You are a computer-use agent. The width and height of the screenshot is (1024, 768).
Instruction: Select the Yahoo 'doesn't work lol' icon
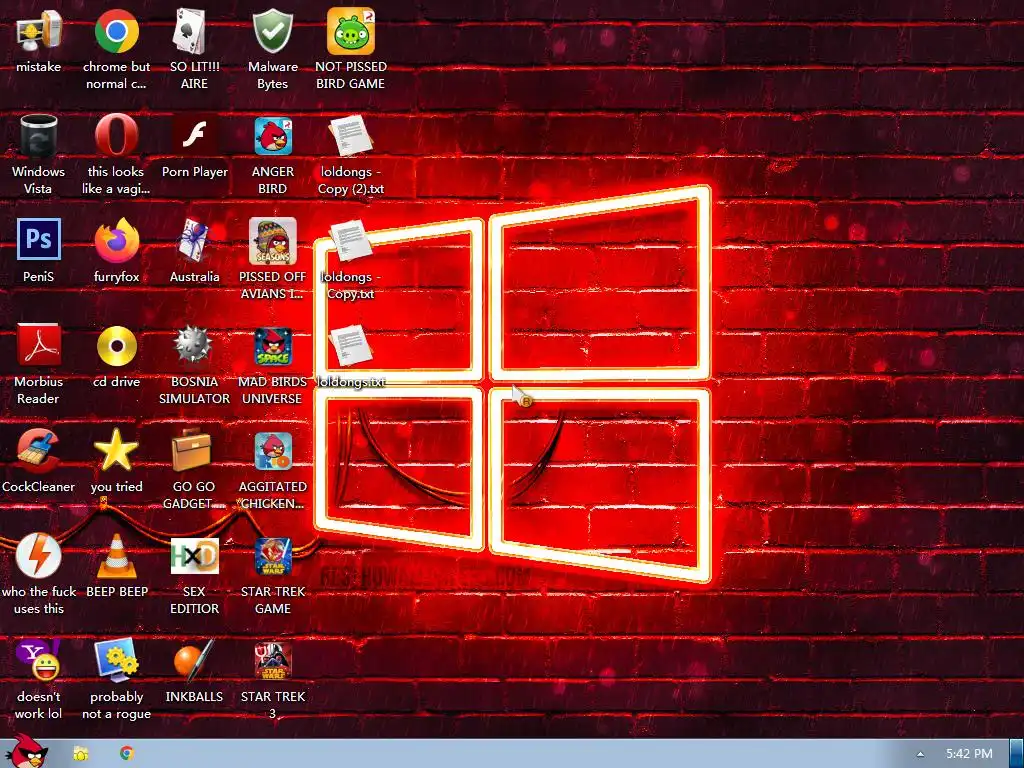39,660
